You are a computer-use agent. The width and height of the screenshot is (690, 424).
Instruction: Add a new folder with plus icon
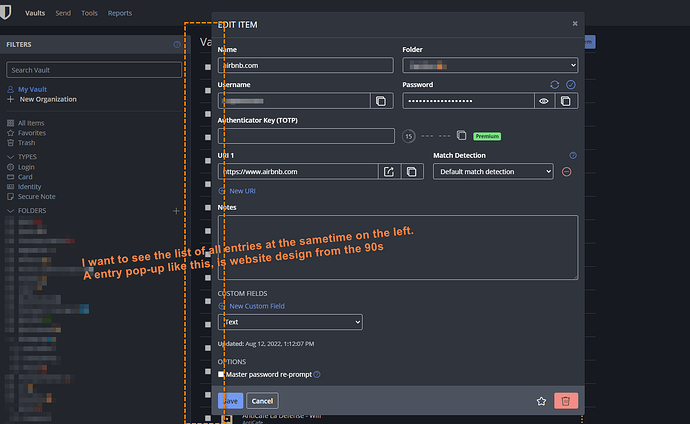pyautogui.click(x=176, y=211)
